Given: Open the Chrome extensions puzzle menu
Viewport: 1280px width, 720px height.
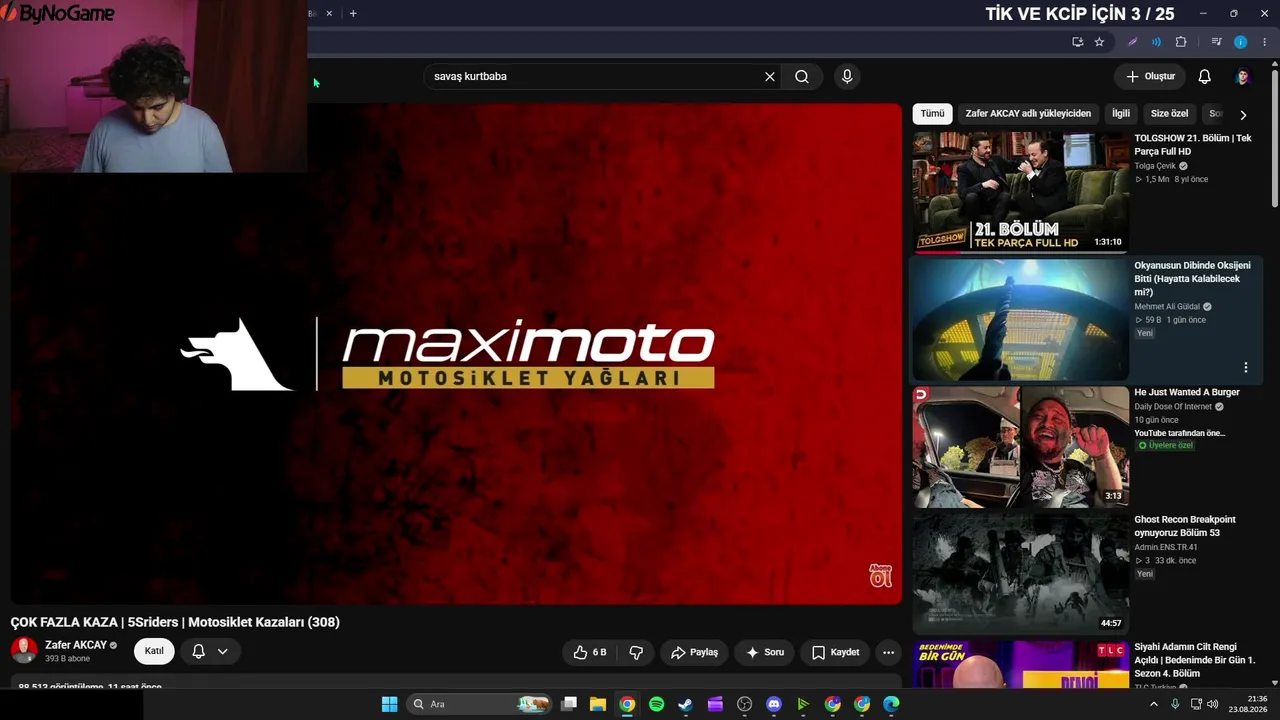Looking at the screenshot, I should (1181, 42).
